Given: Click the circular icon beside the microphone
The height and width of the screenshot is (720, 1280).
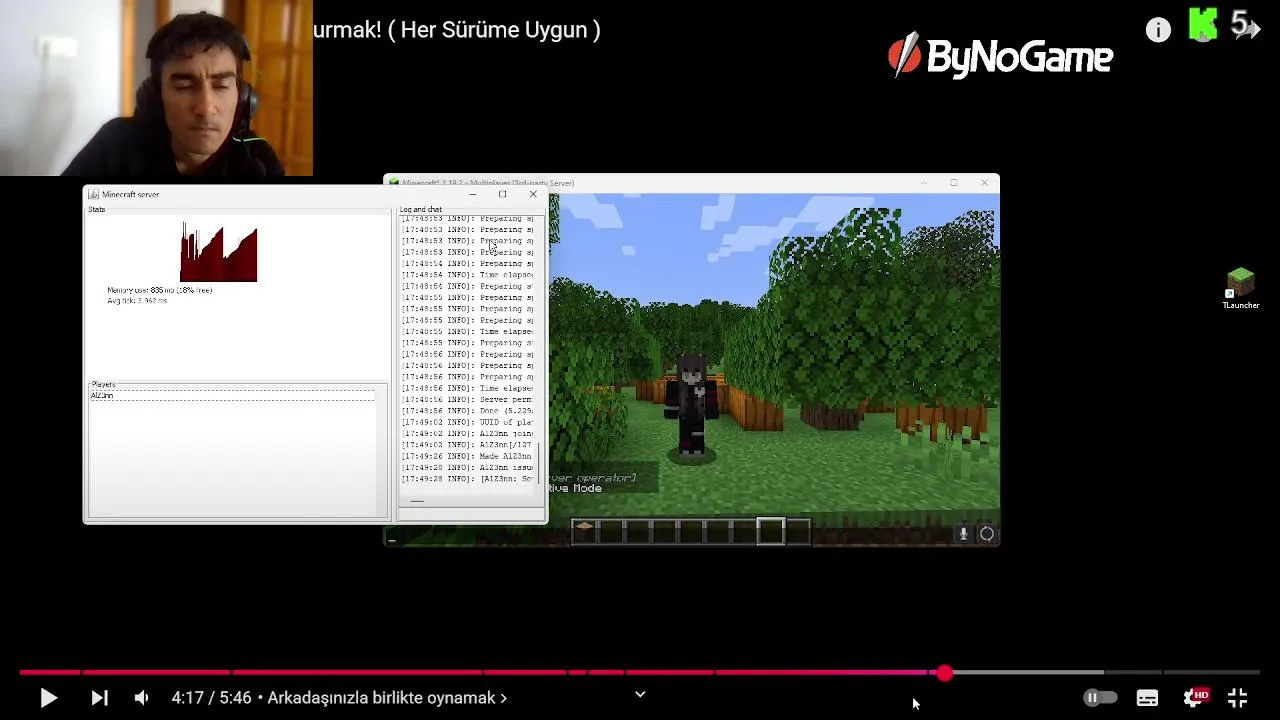Looking at the screenshot, I should point(987,534).
